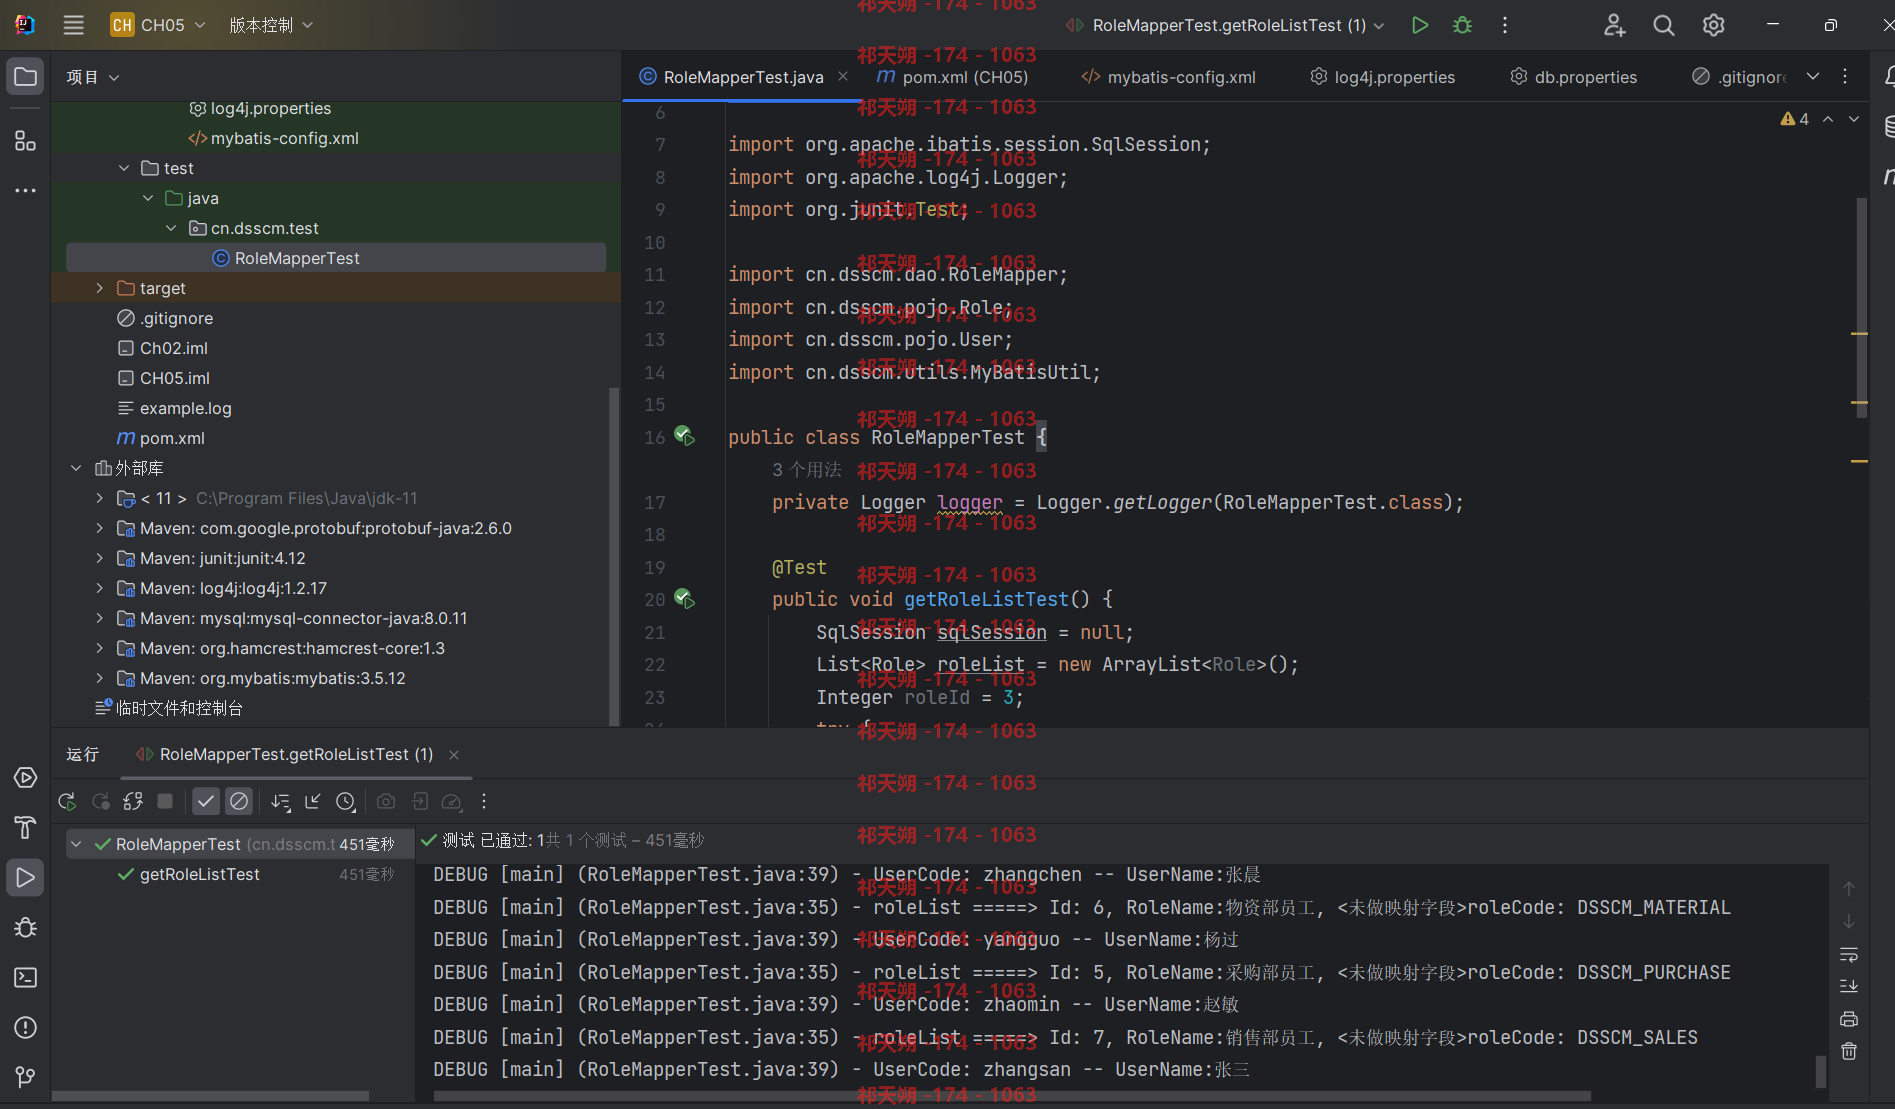
Task: Toggle soft-wrap in console
Action: coord(1849,955)
